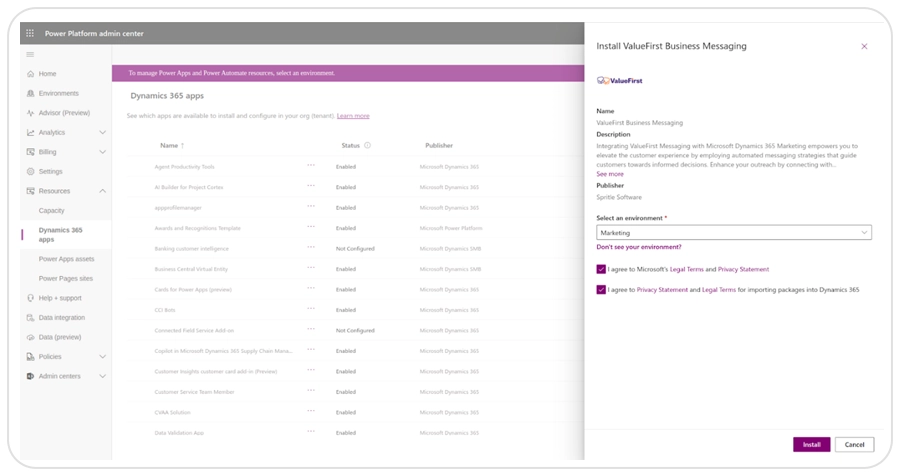This screenshot has height=476, width=900.
Task: Open more options for Cards for Power Apps
Action: coord(311,288)
